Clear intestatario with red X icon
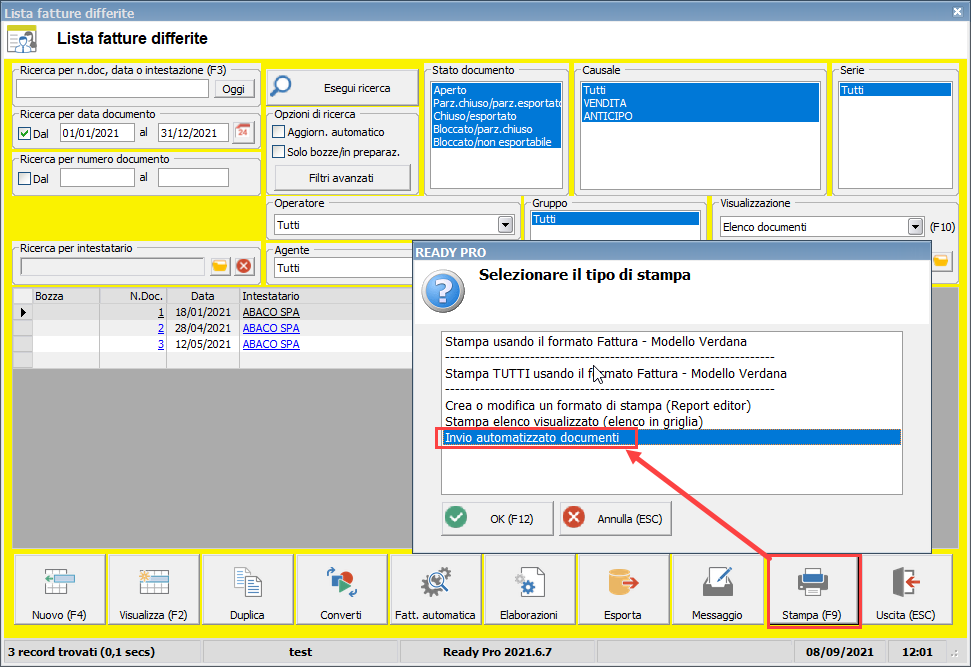Image resolution: width=971 pixels, height=667 pixels. 244,266
